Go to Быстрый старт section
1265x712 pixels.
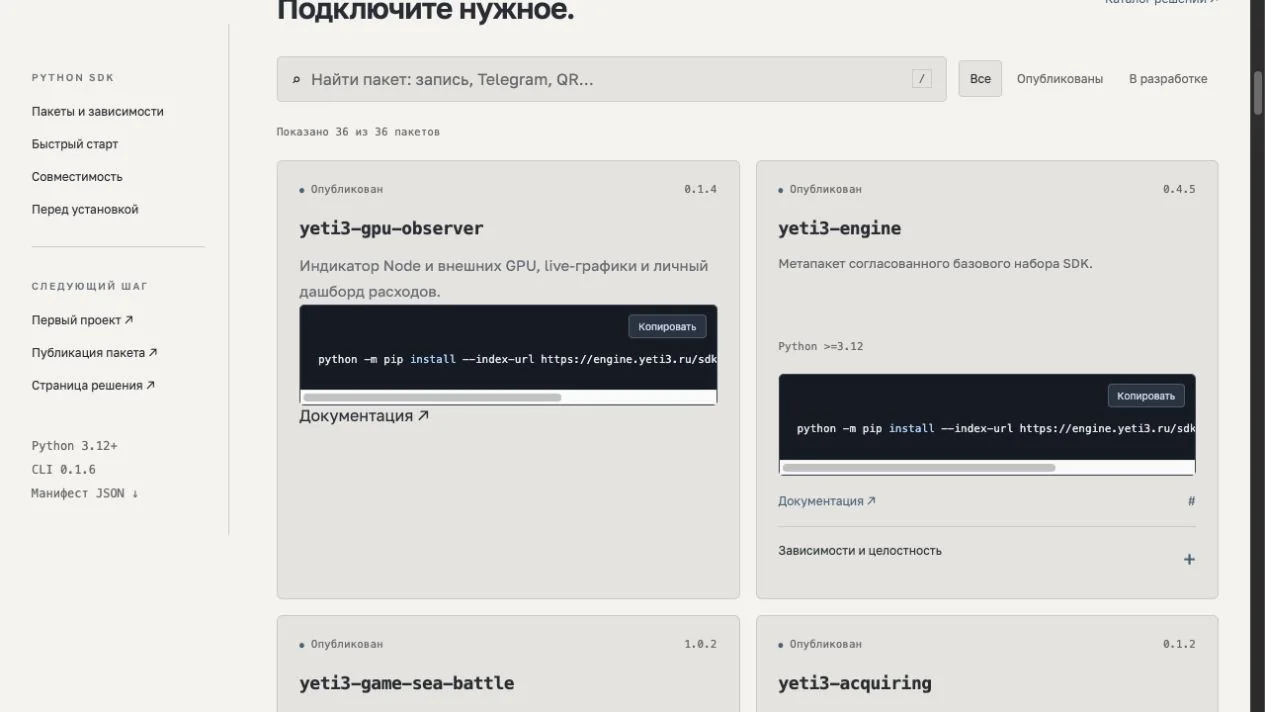click(x=74, y=144)
